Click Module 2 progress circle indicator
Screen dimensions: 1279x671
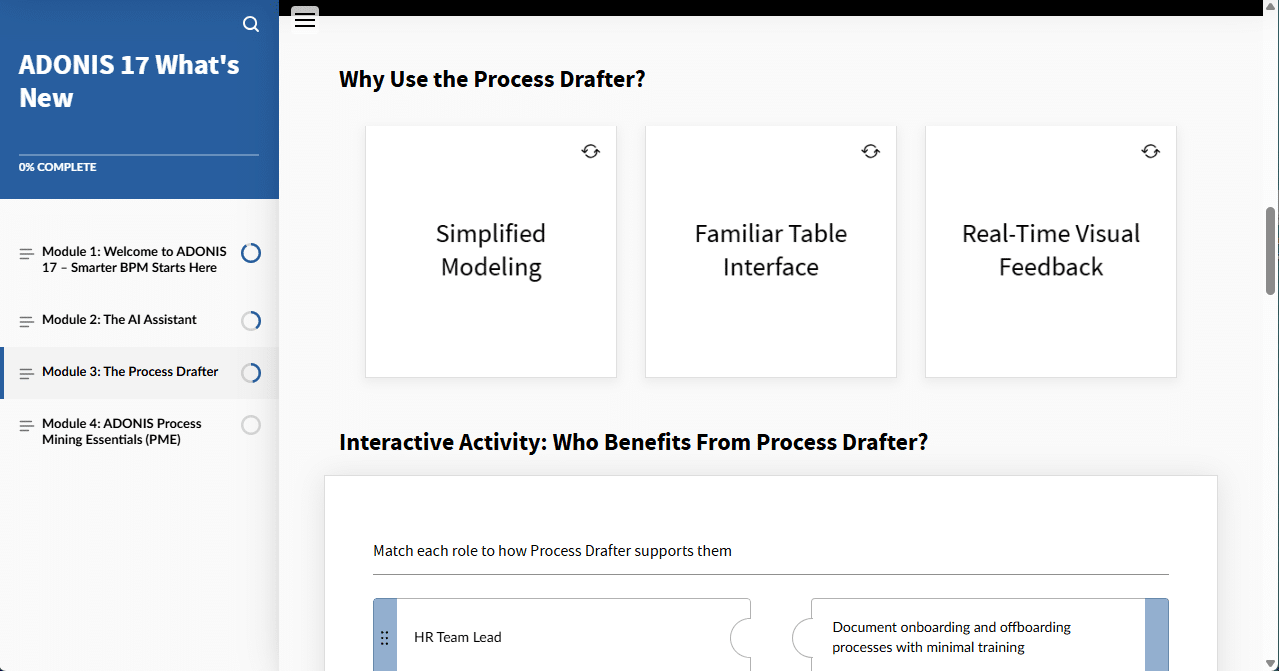click(251, 321)
